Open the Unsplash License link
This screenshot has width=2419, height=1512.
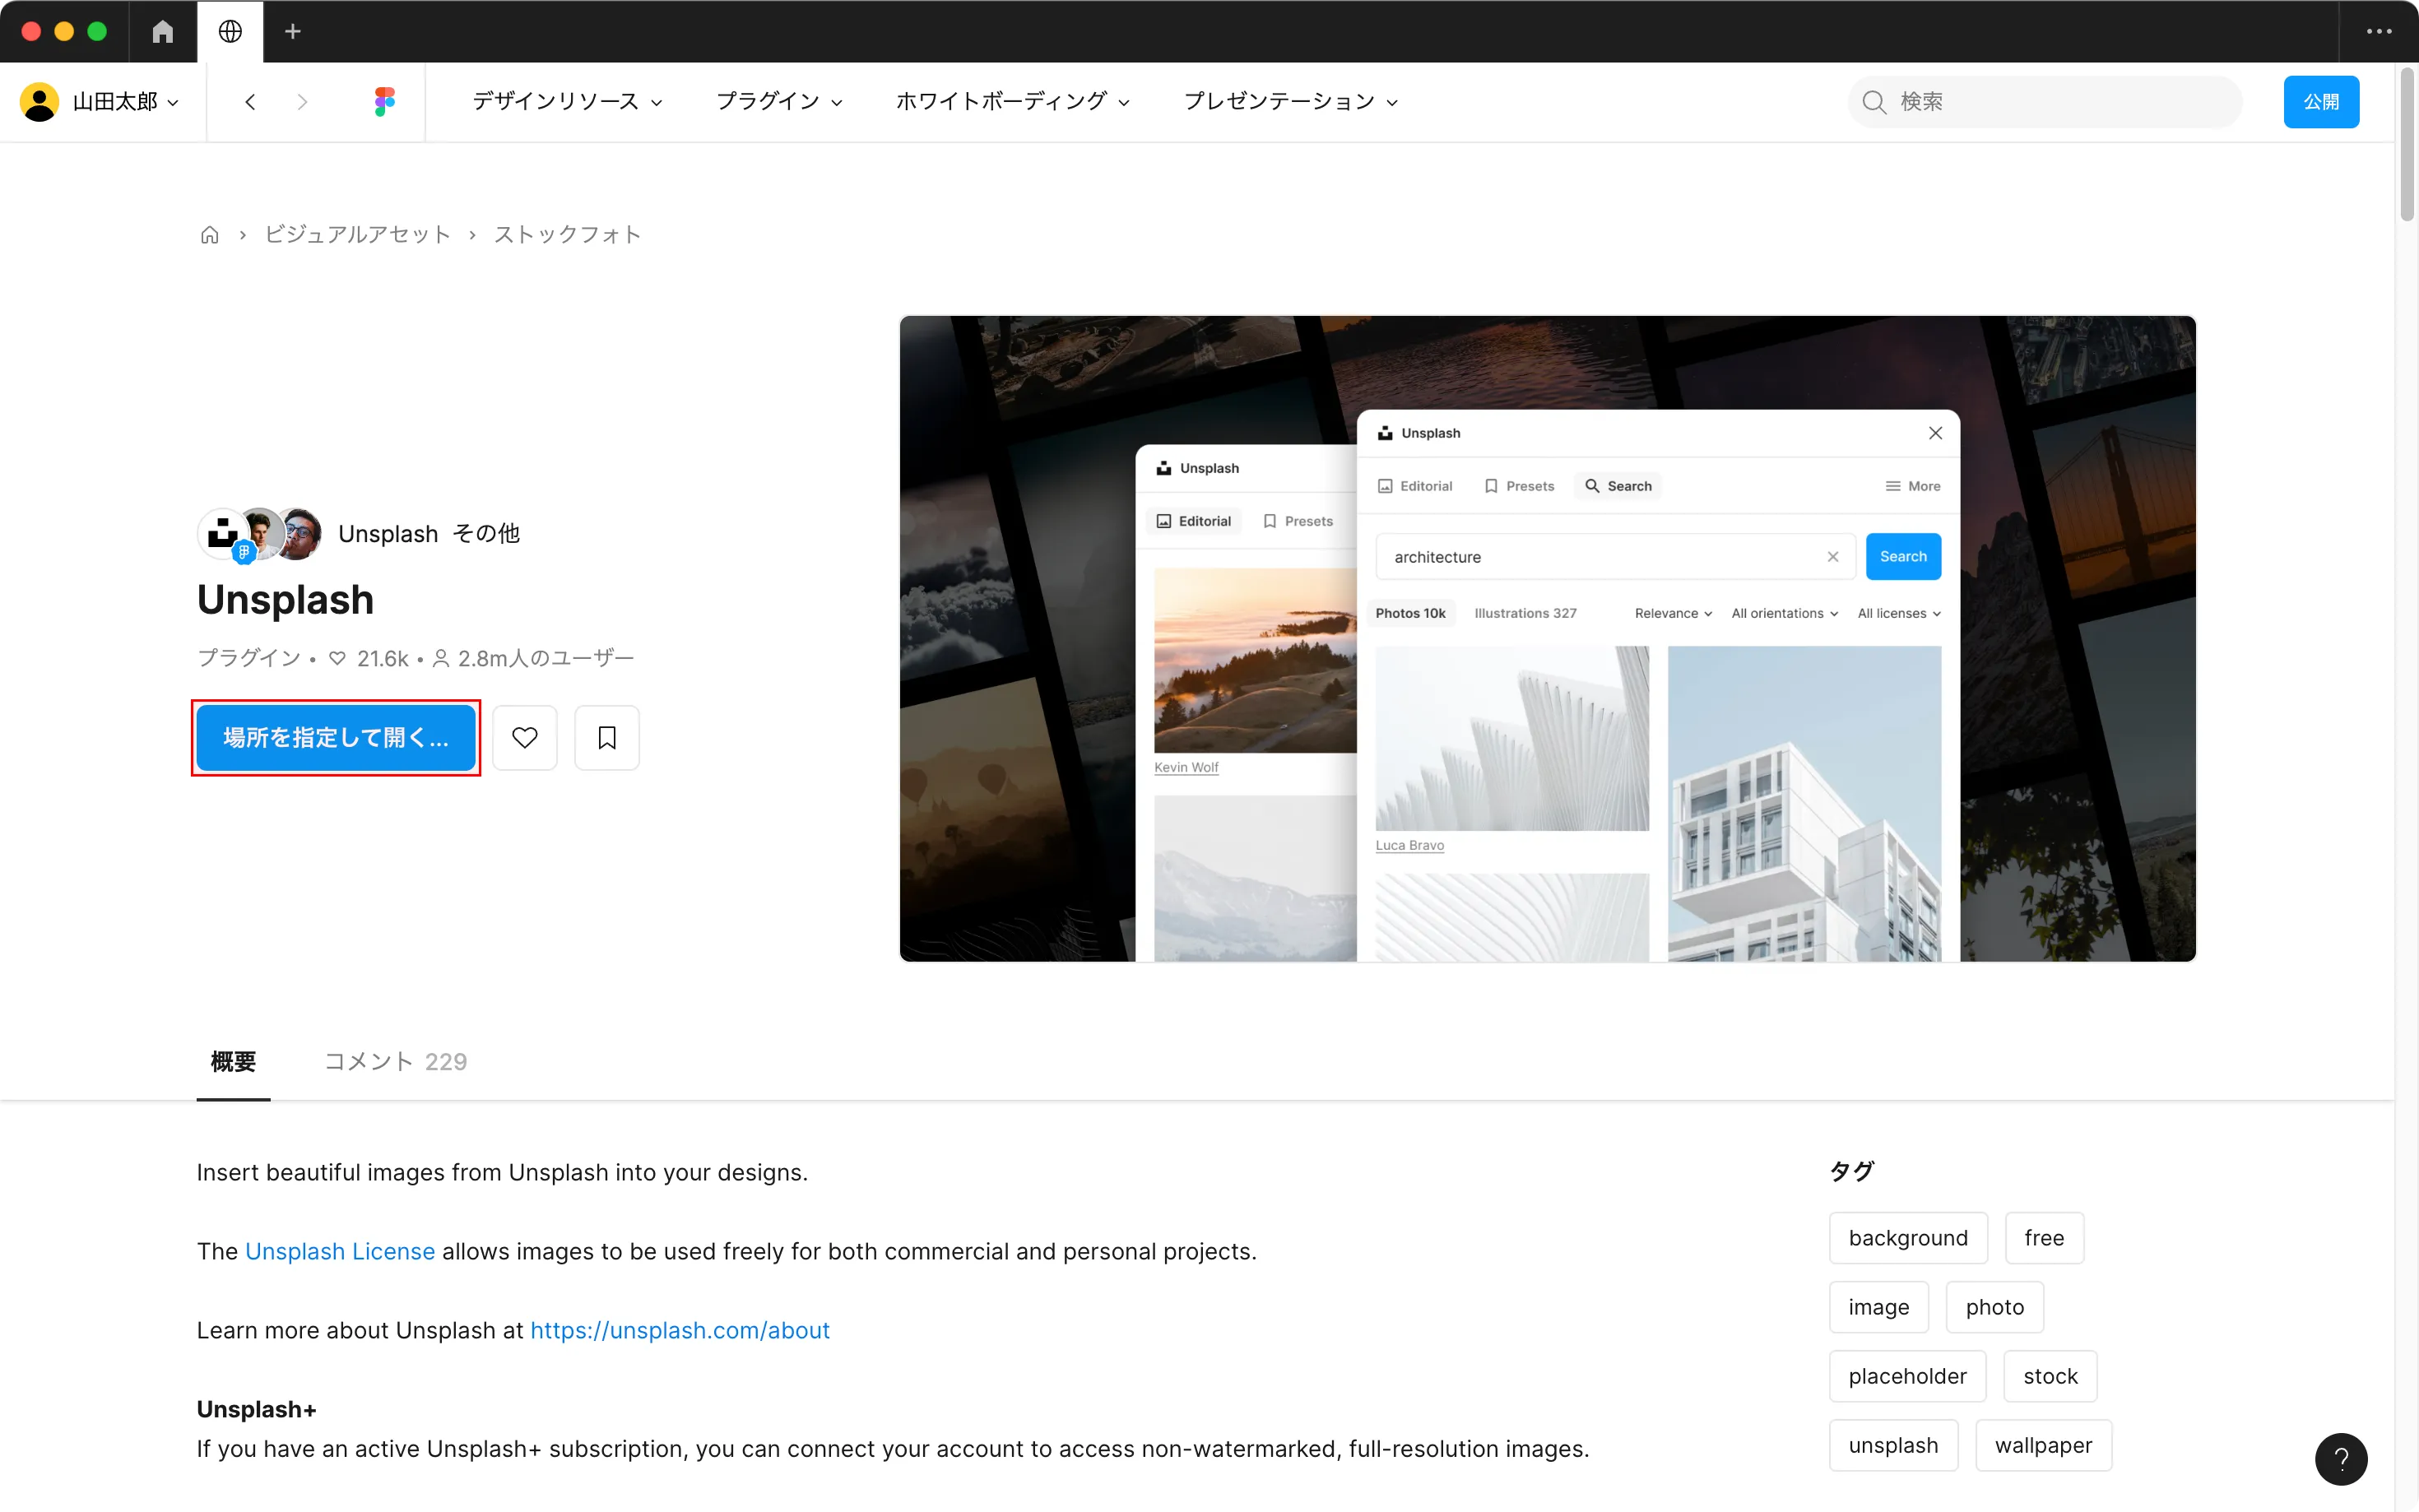[340, 1251]
